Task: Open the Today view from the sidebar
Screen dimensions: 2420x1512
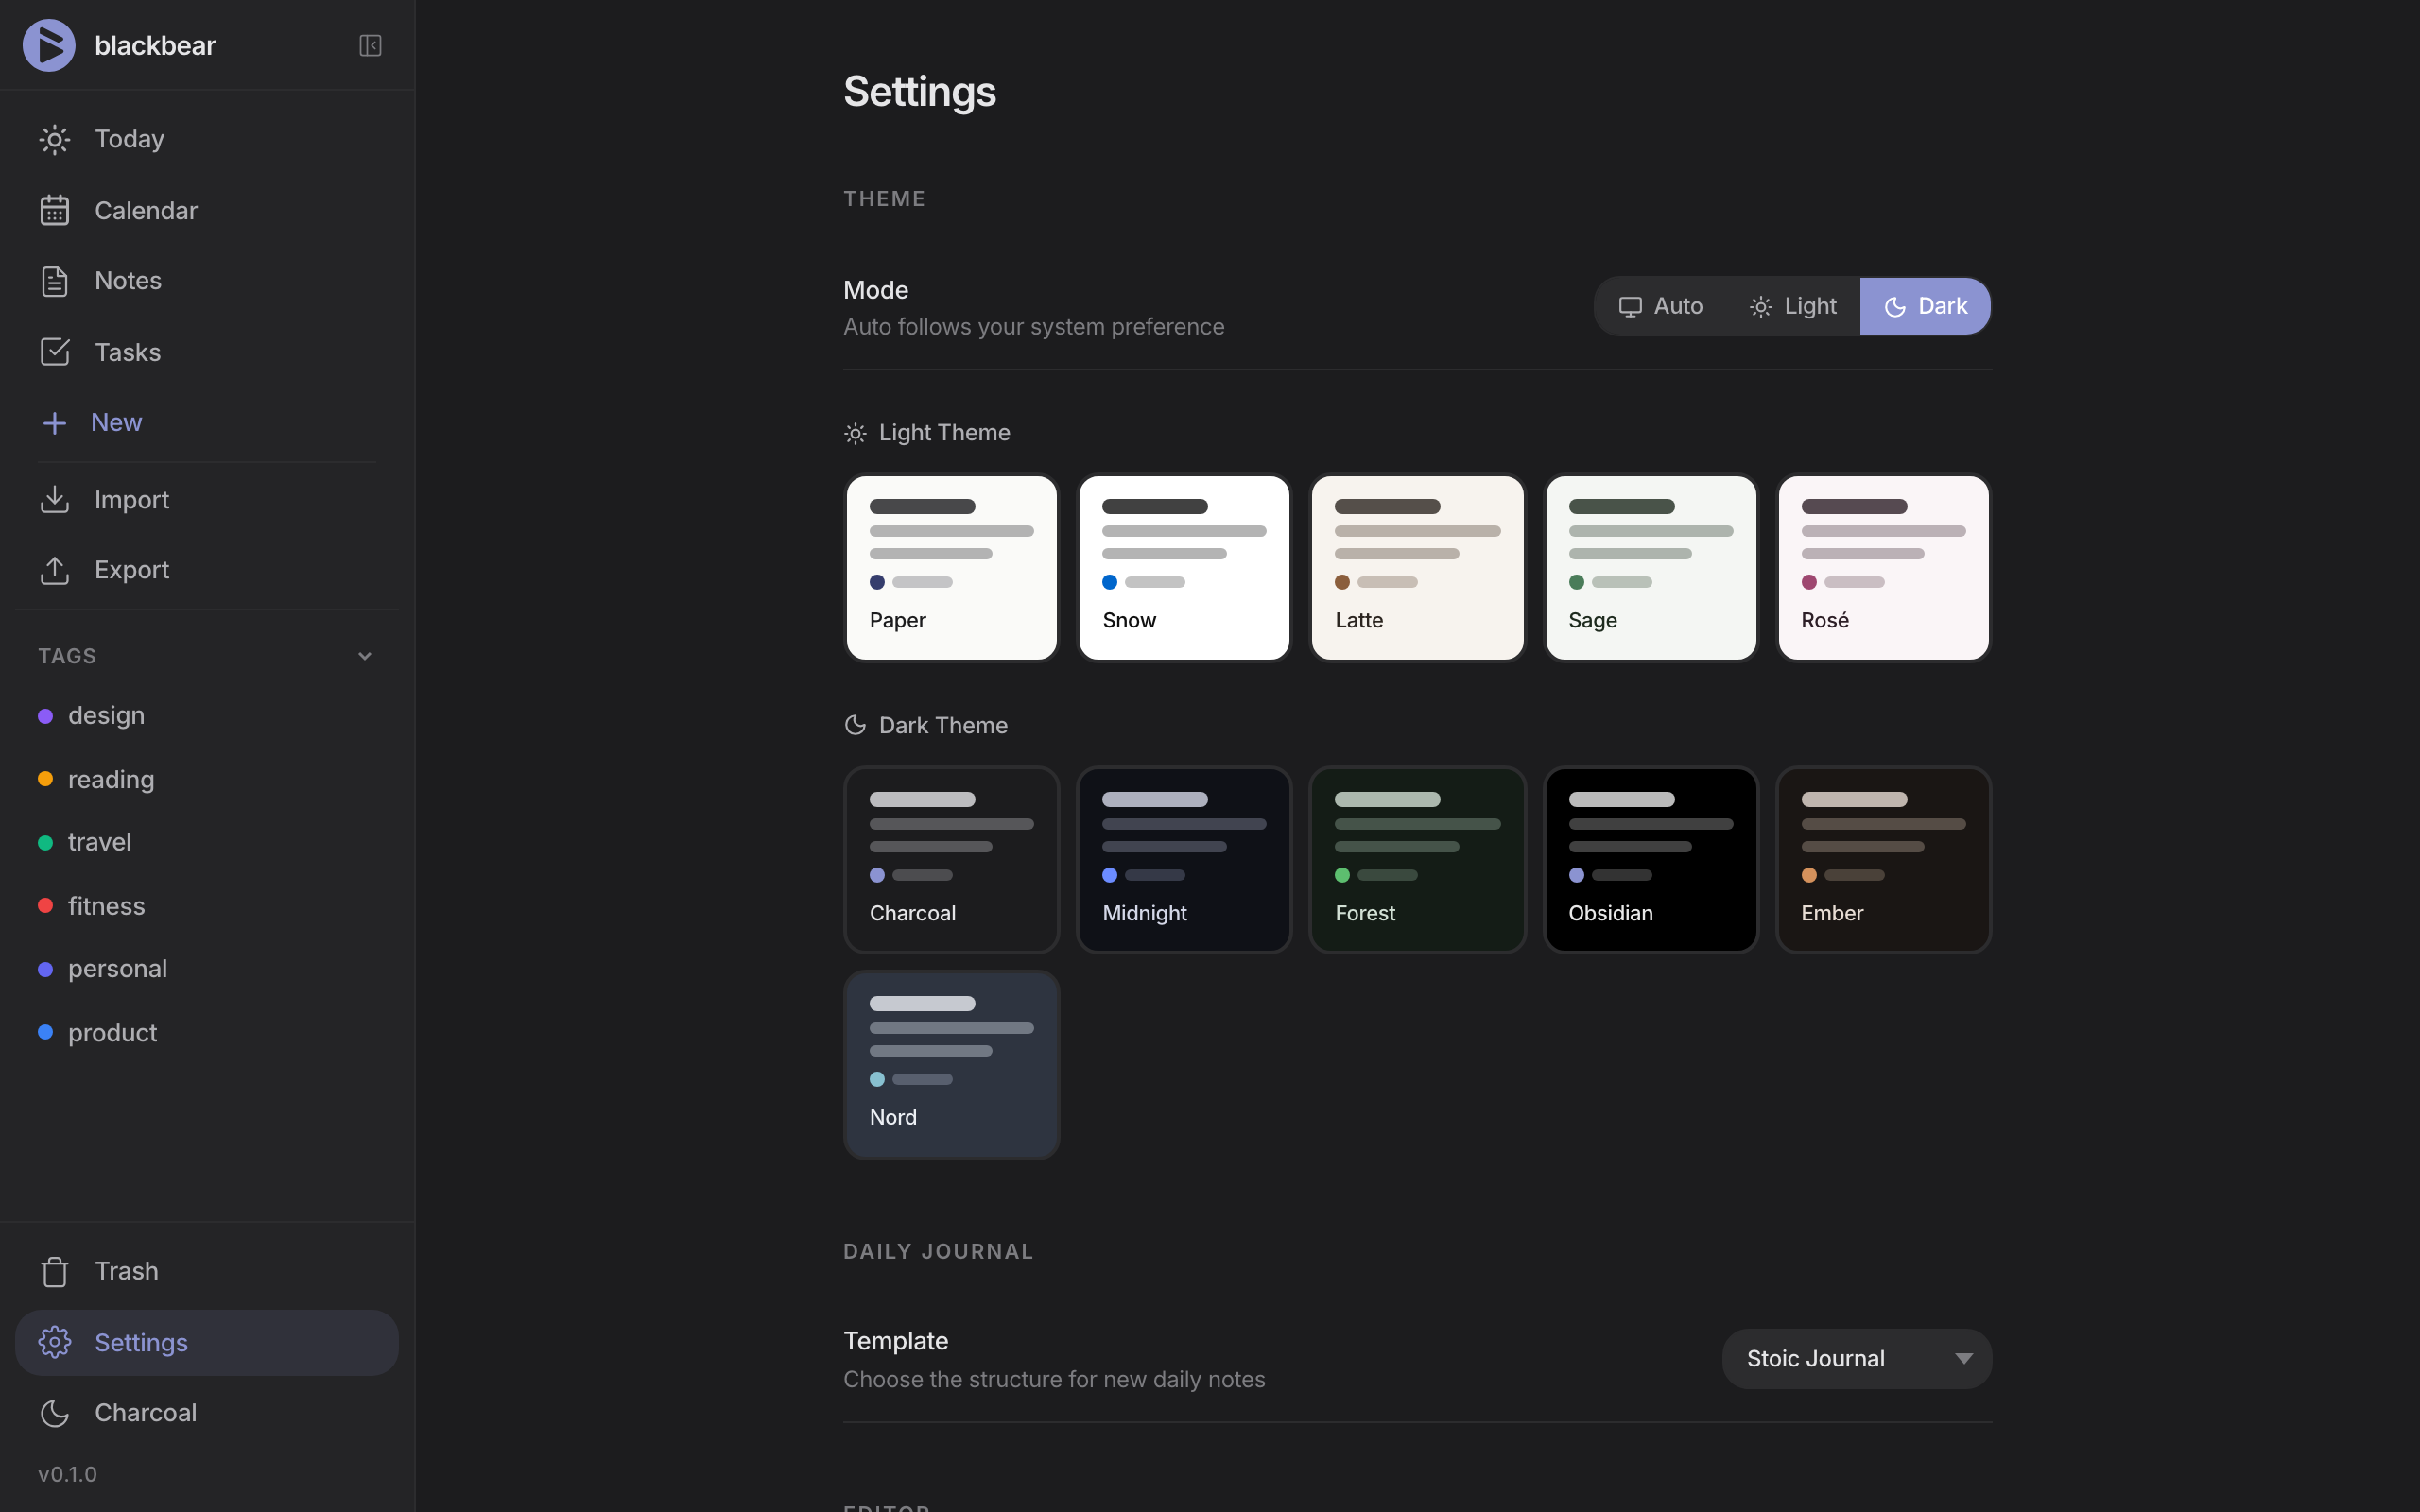Action: (x=129, y=139)
